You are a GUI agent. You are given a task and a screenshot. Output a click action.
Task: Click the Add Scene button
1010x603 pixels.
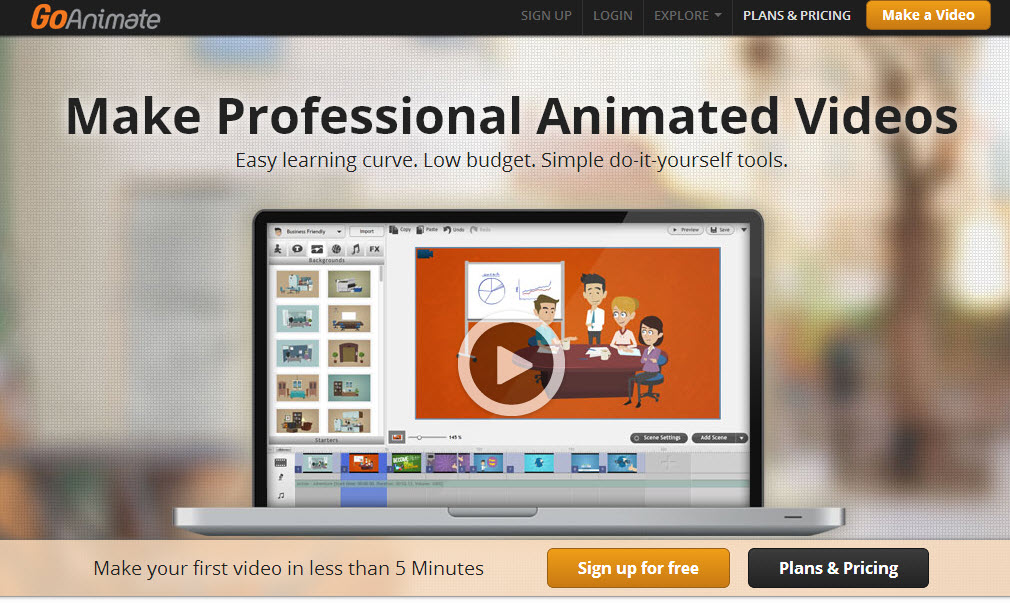(x=714, y=438)
